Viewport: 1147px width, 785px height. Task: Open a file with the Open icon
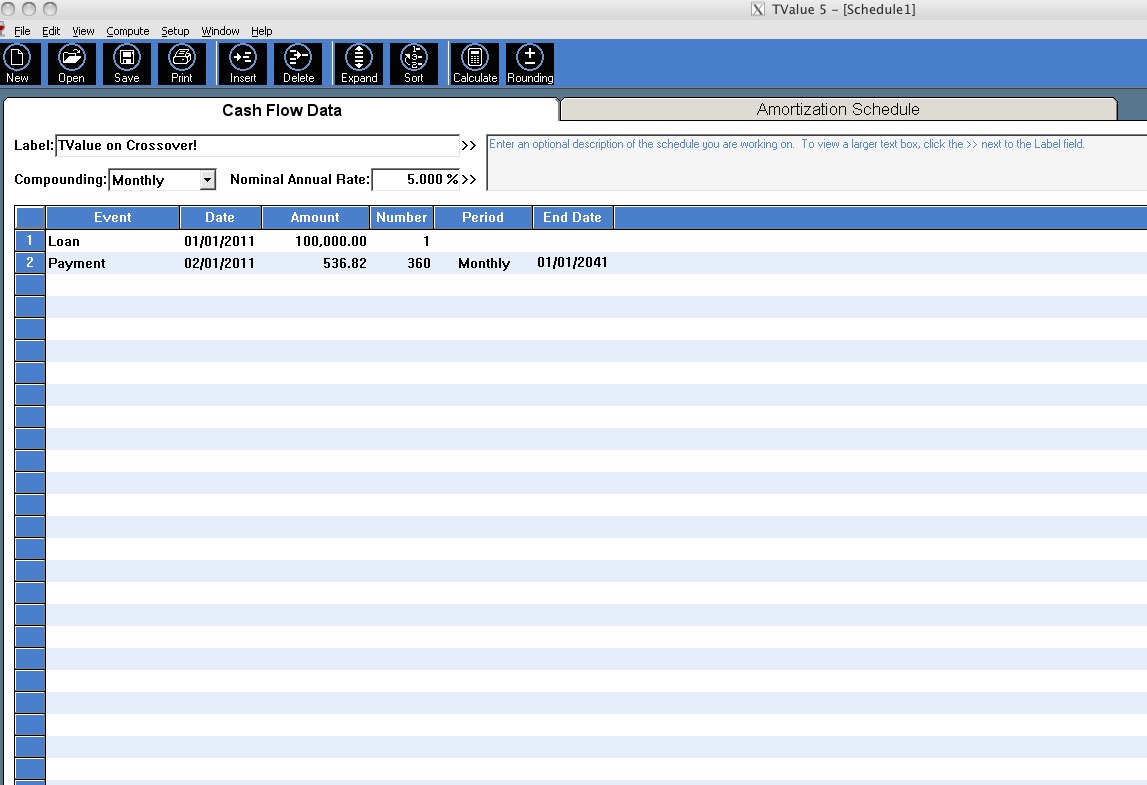click(72, 64)
